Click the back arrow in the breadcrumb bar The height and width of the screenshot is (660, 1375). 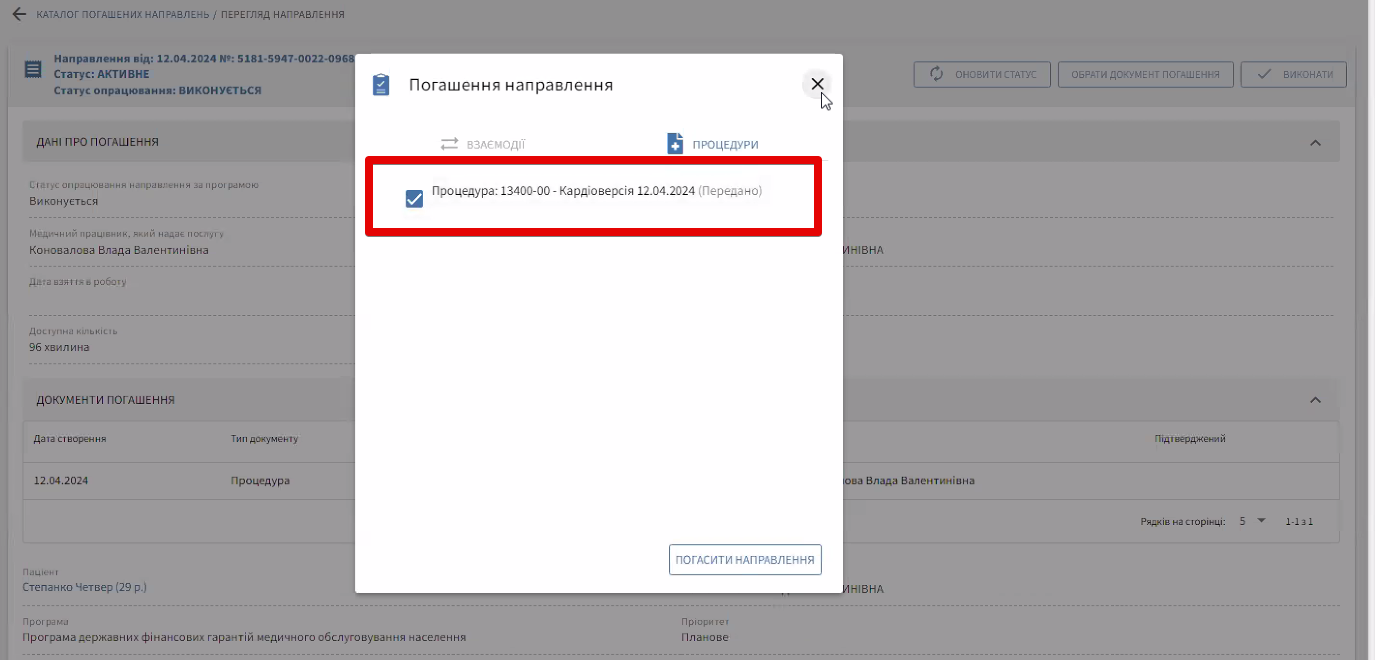[x=18, y=15]
